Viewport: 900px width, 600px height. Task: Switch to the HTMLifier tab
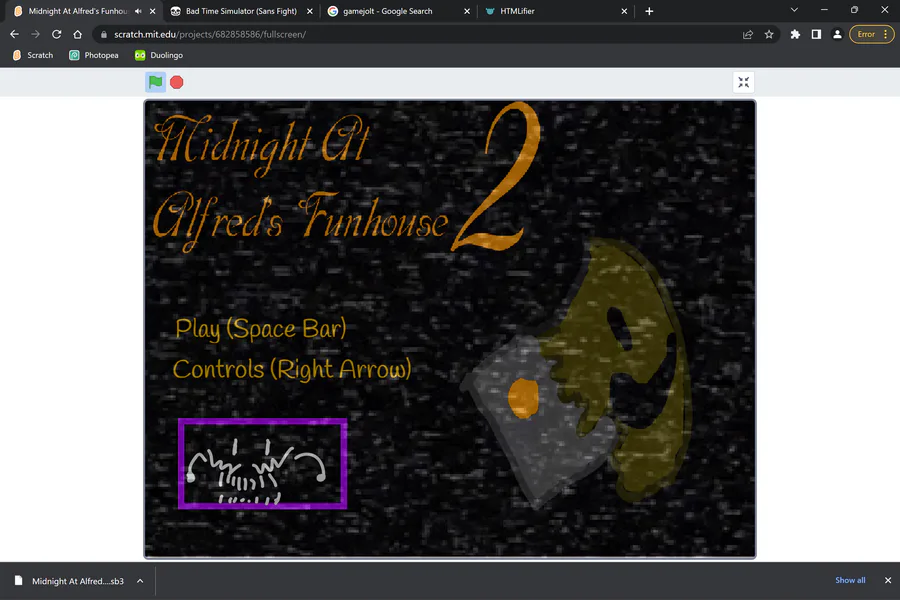coord(517,11)
